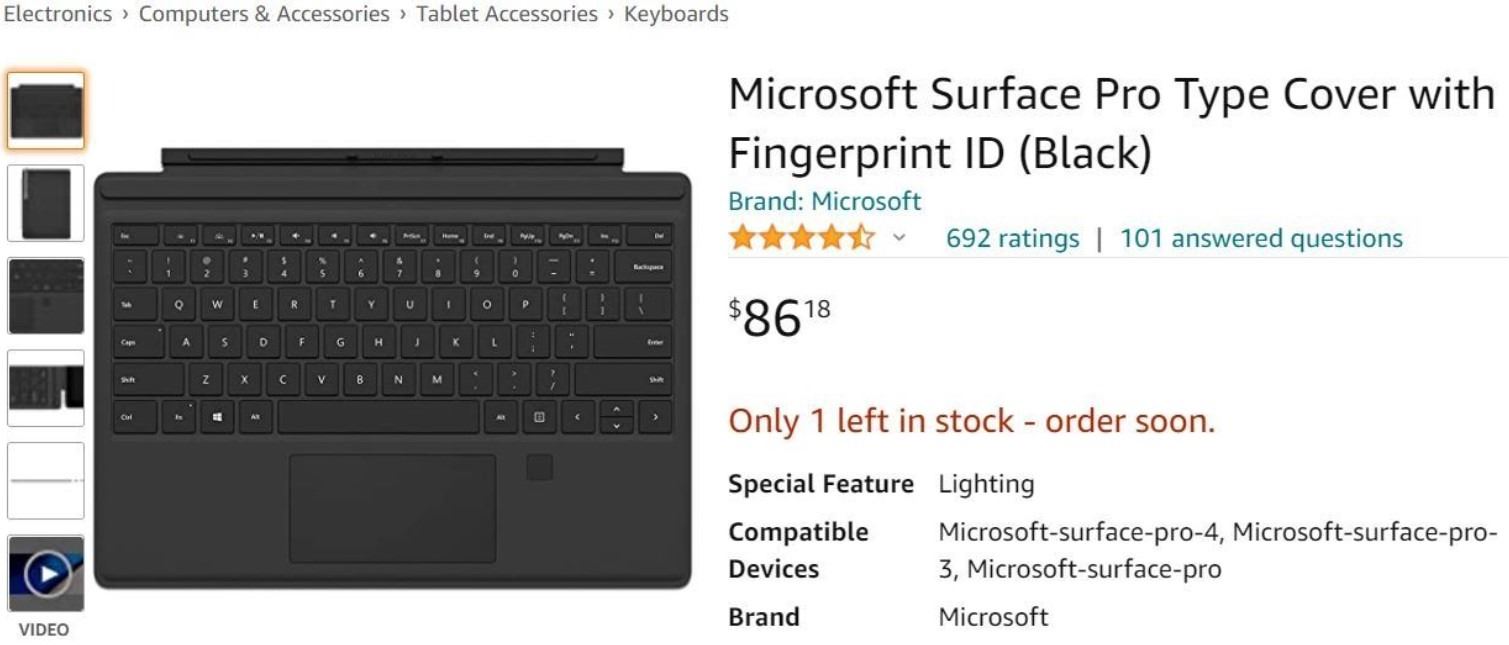Screen dimensions: 1509x645
Task: Expand the rating breakdown chevron
Action: point(899,238)
